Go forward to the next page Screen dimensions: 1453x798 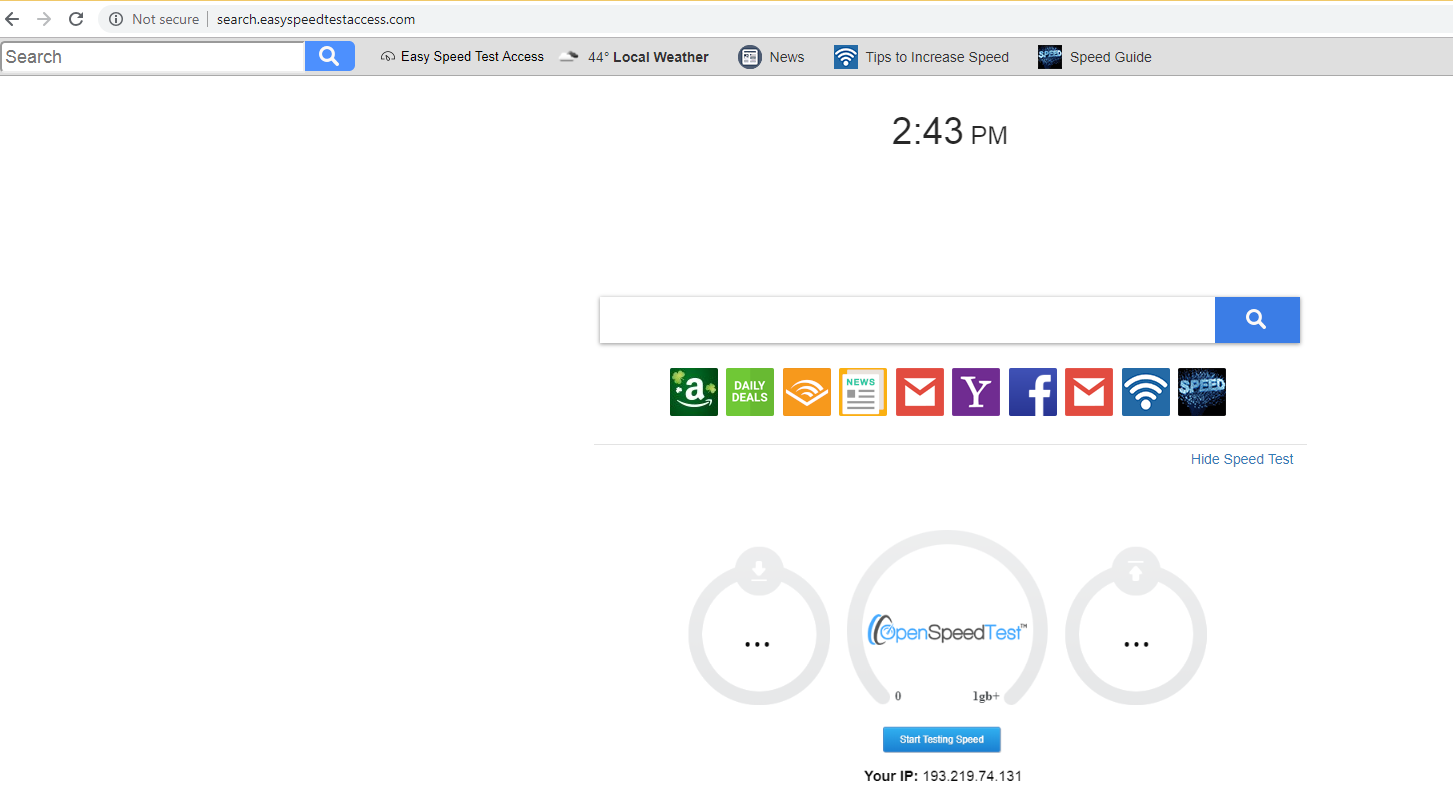(x=44, y=19)
